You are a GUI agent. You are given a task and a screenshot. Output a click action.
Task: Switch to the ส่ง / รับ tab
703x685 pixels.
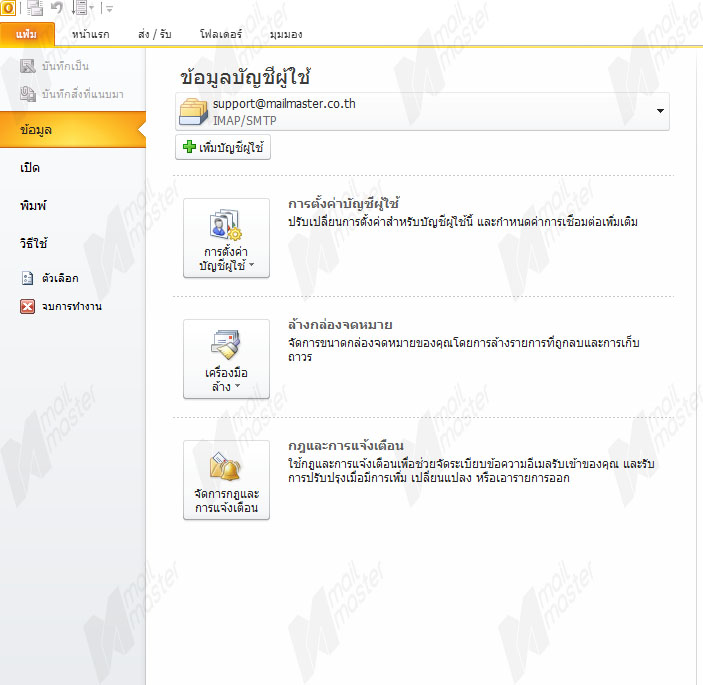(155, 34)
